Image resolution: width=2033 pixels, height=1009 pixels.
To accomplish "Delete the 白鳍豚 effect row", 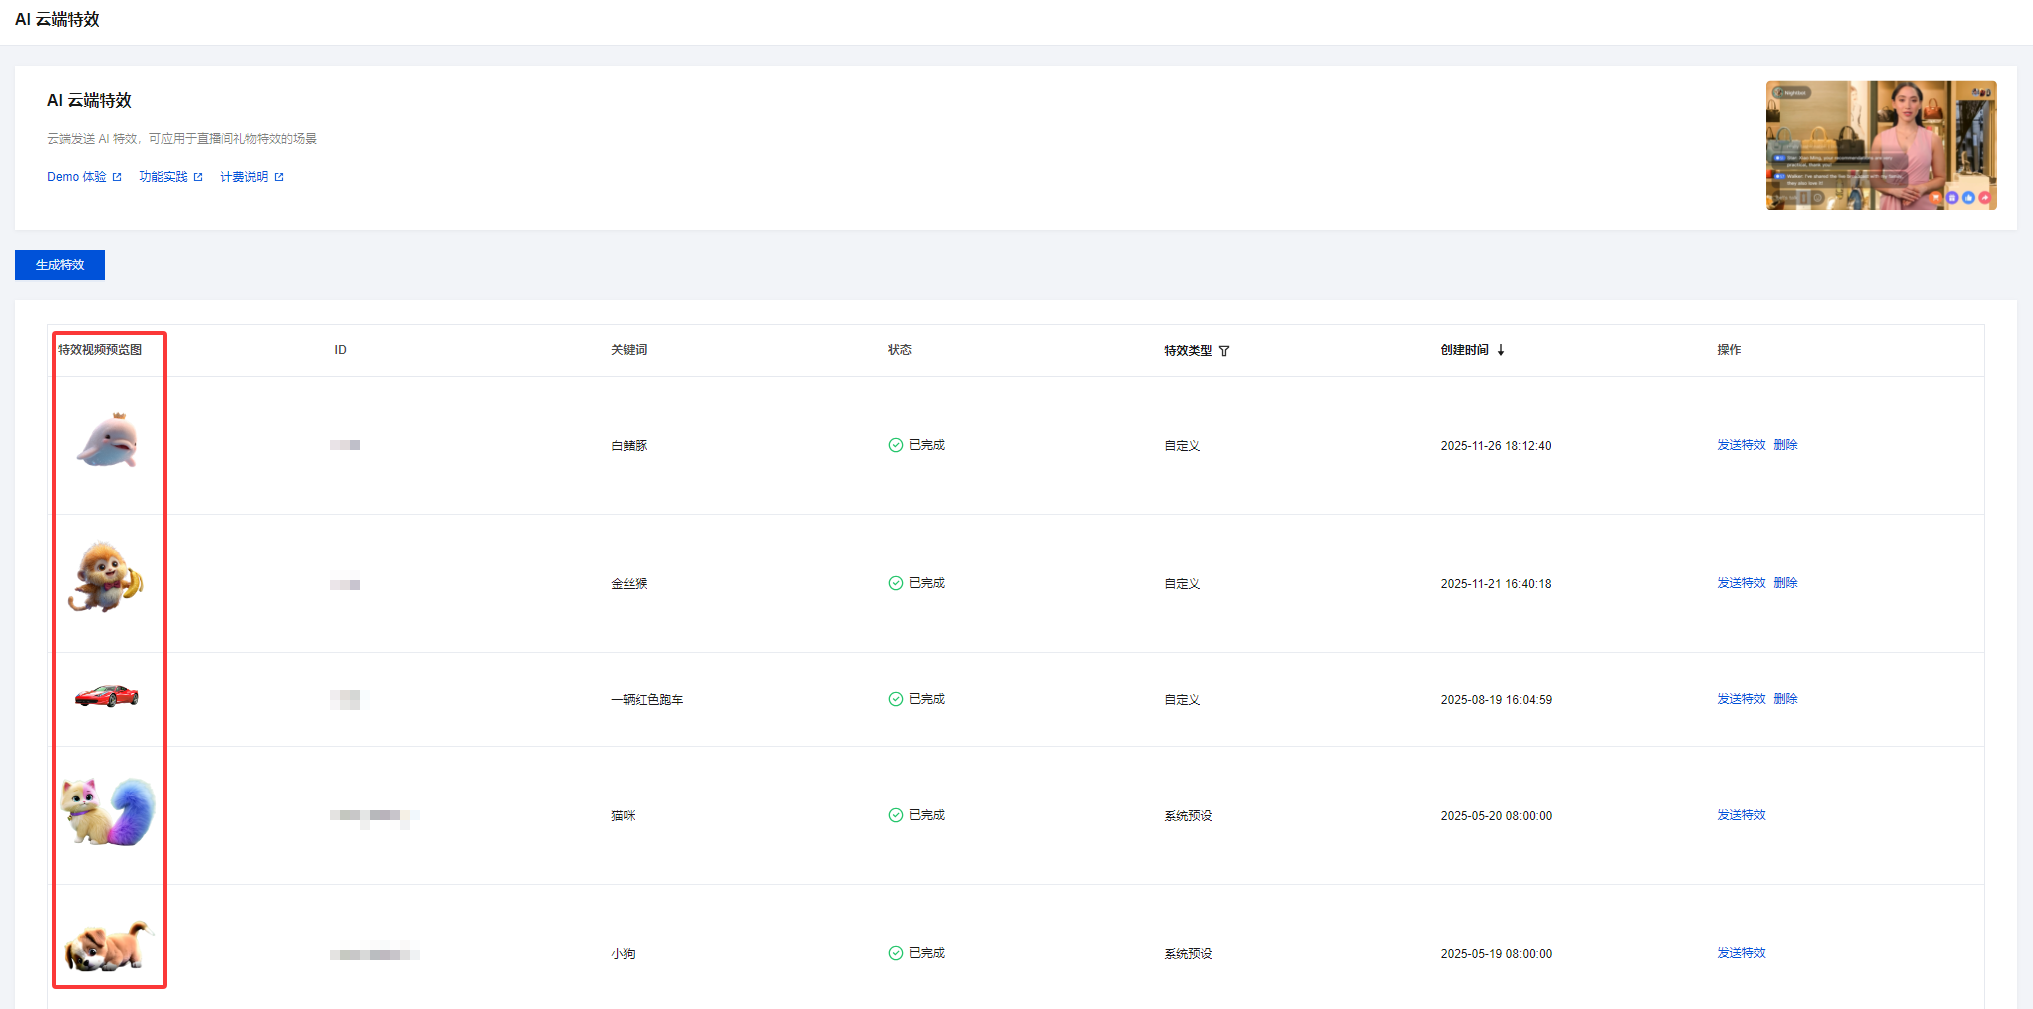I will [1785, 445].
